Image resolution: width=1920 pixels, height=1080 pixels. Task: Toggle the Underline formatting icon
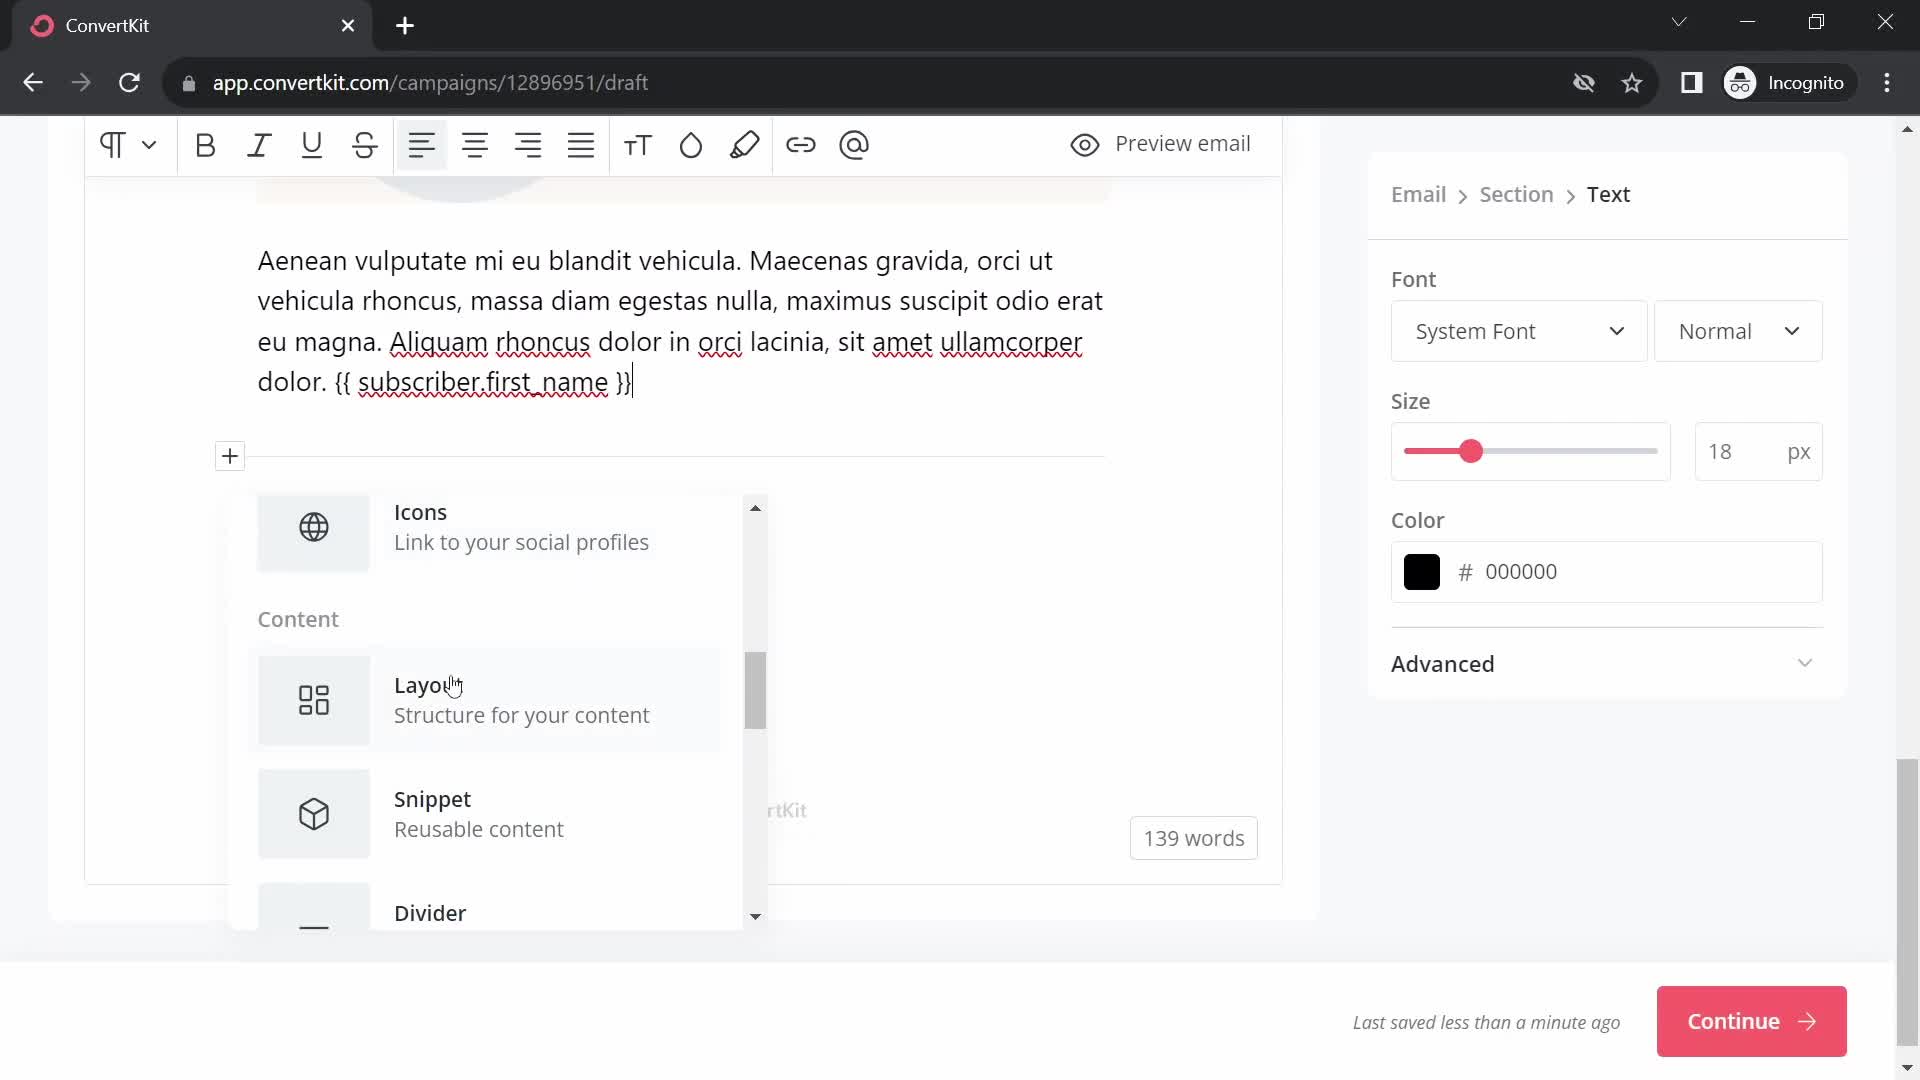click(x=310, y=145)
